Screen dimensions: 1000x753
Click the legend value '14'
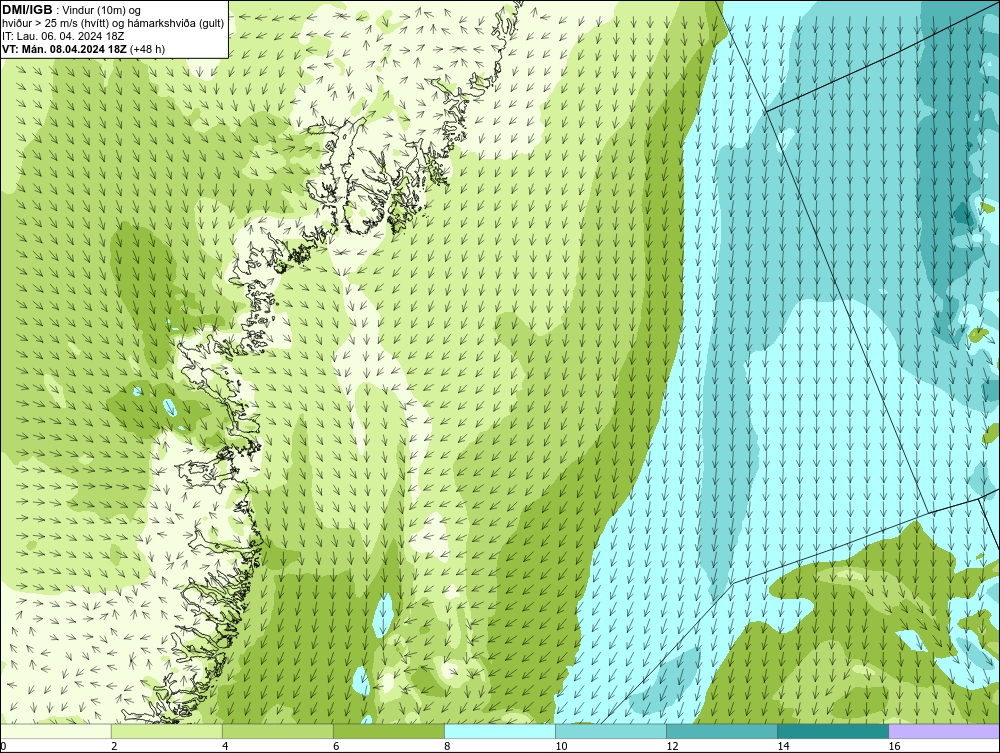tap(783, 746)
